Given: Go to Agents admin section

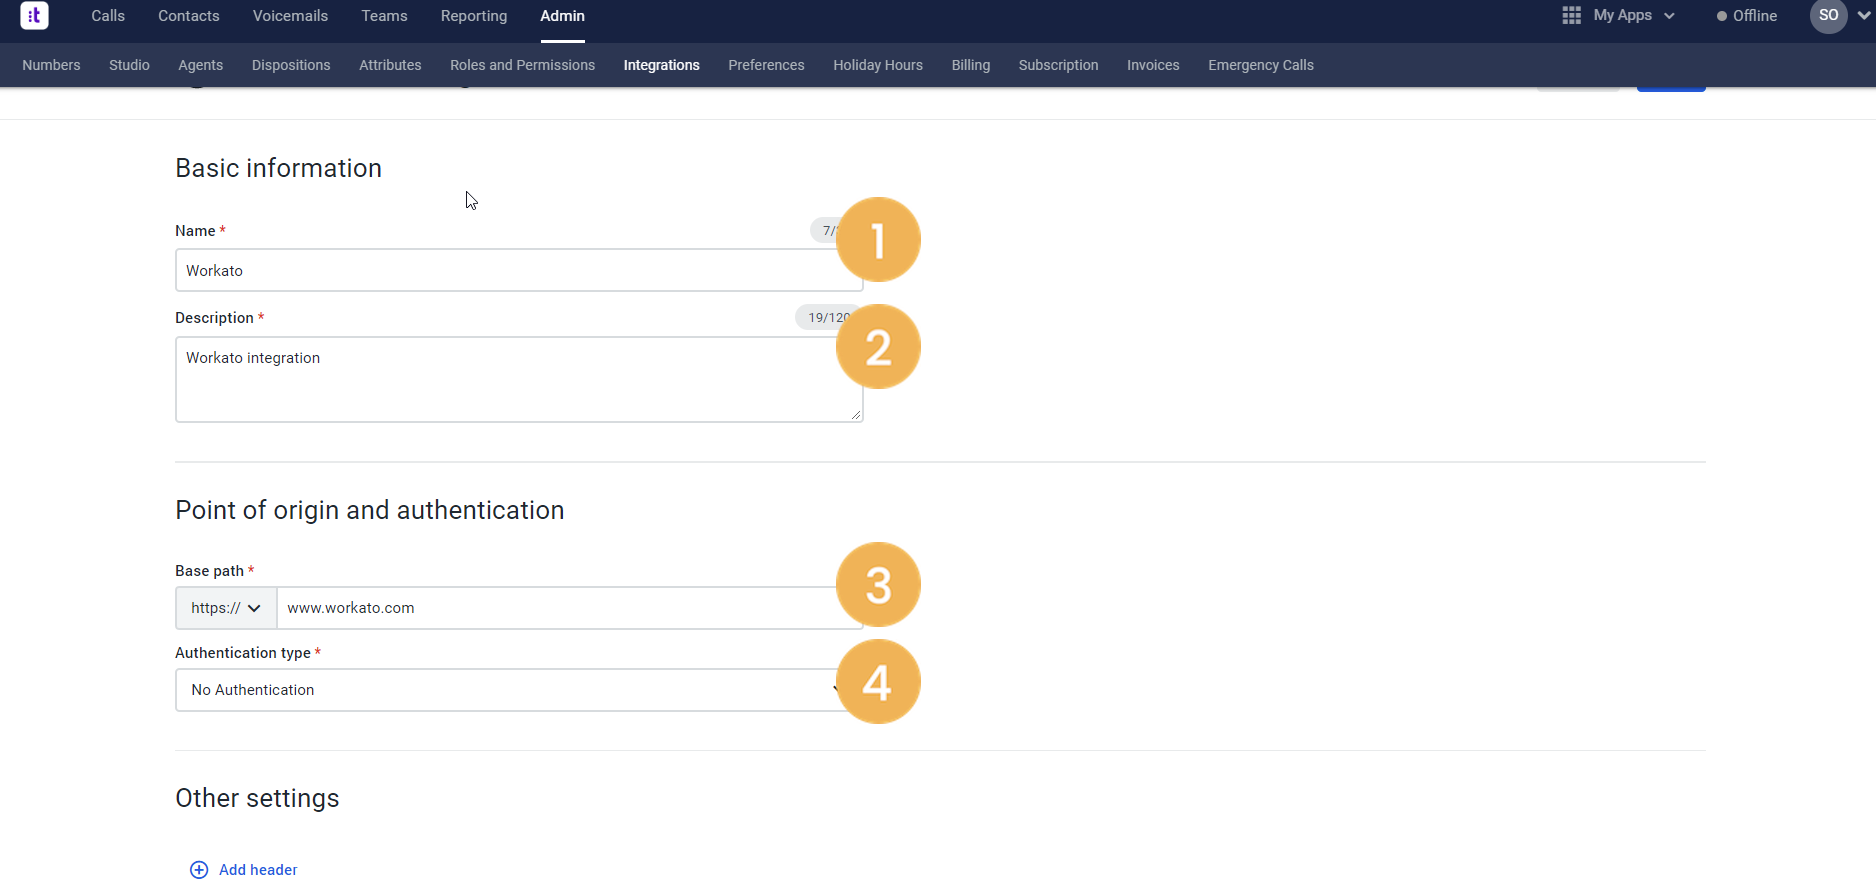Looking at the screenshot, I should click(x=200, y=65).
